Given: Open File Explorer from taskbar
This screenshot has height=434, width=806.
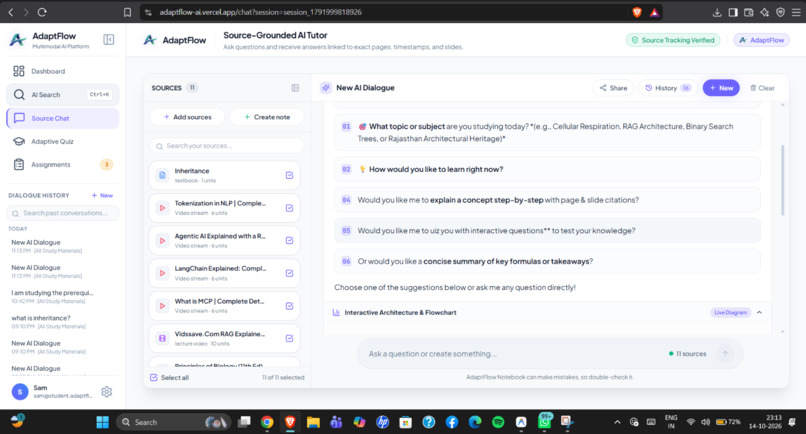Looking at the screenshot, I should pos(313,422).
